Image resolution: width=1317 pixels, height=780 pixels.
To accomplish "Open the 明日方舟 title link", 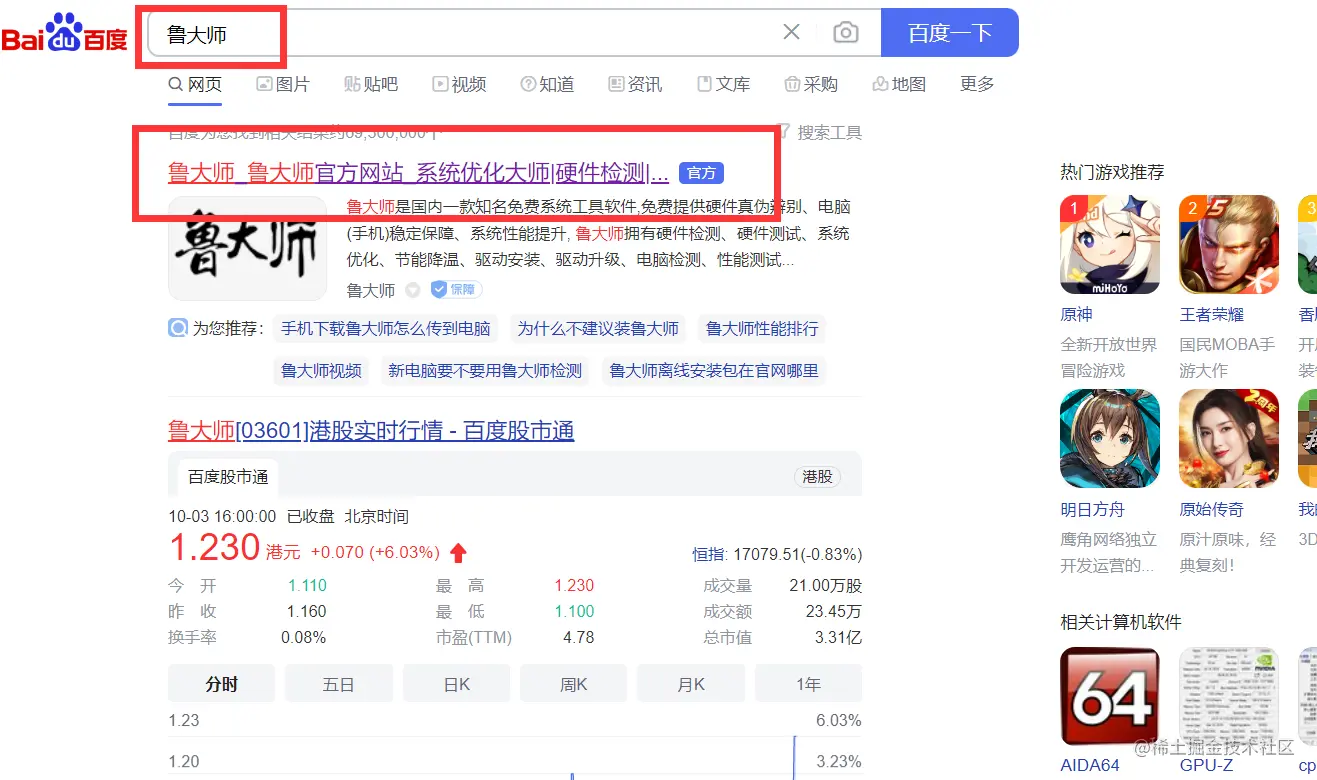I will [1093, 510].
